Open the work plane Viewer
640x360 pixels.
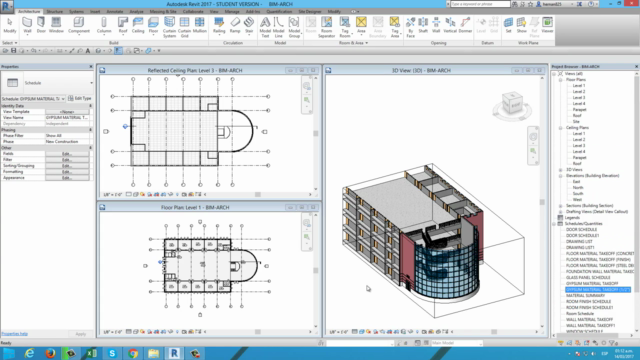tap(547, 25)
